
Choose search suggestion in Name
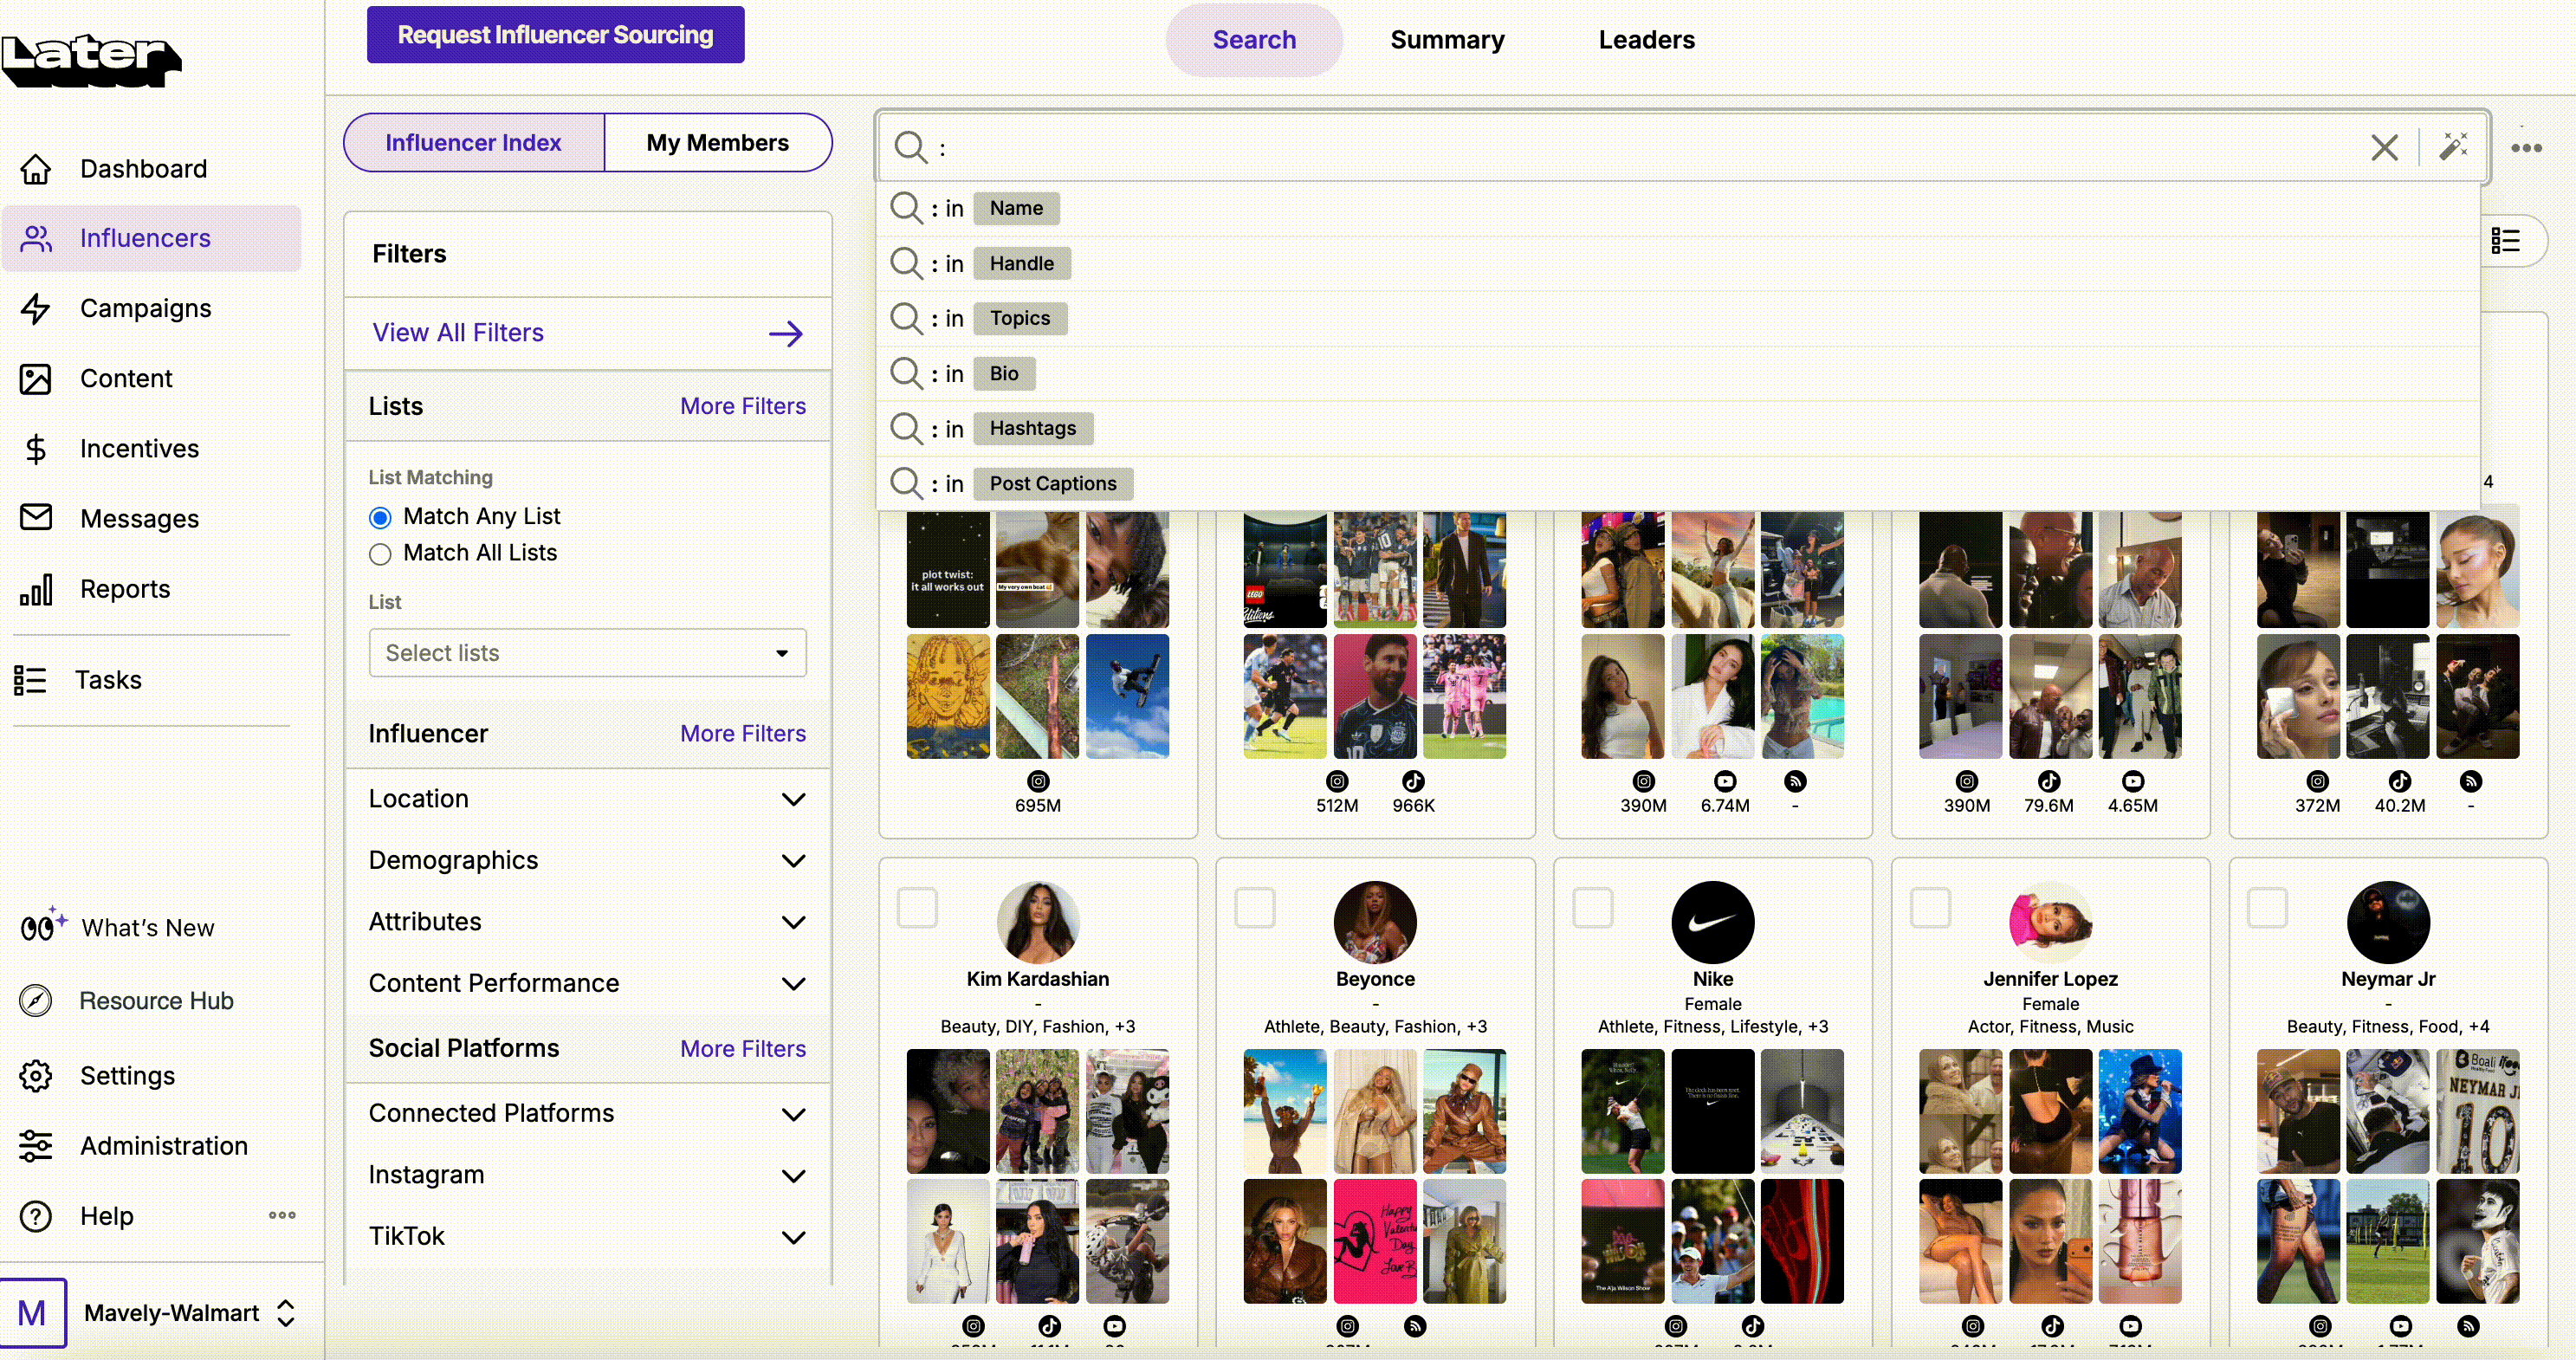(1678, 209)
